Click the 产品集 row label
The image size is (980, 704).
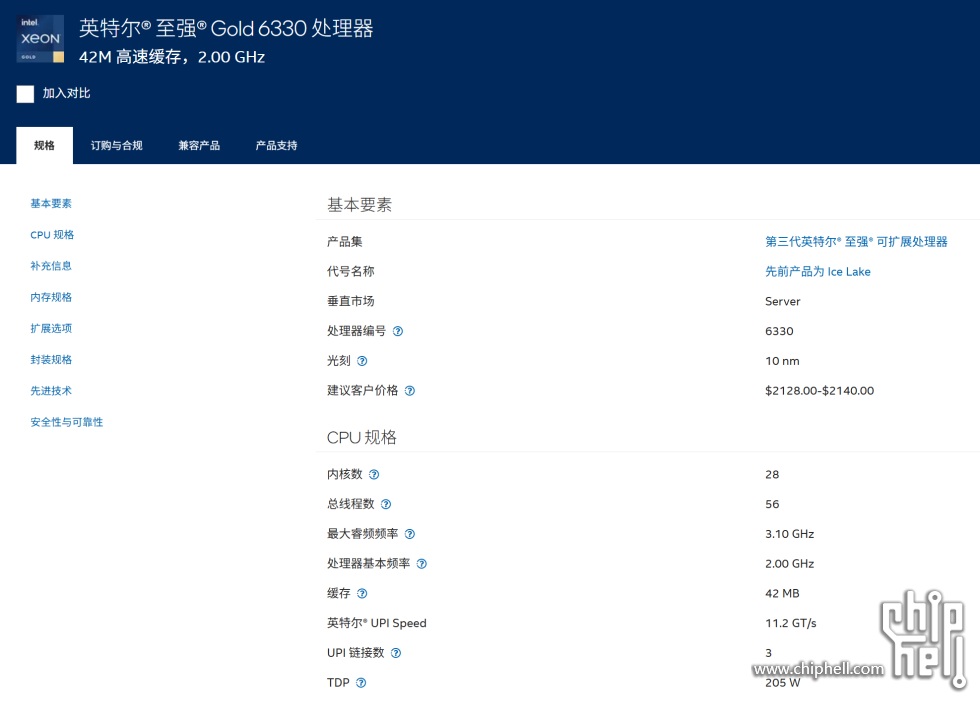tap(344, 241)
